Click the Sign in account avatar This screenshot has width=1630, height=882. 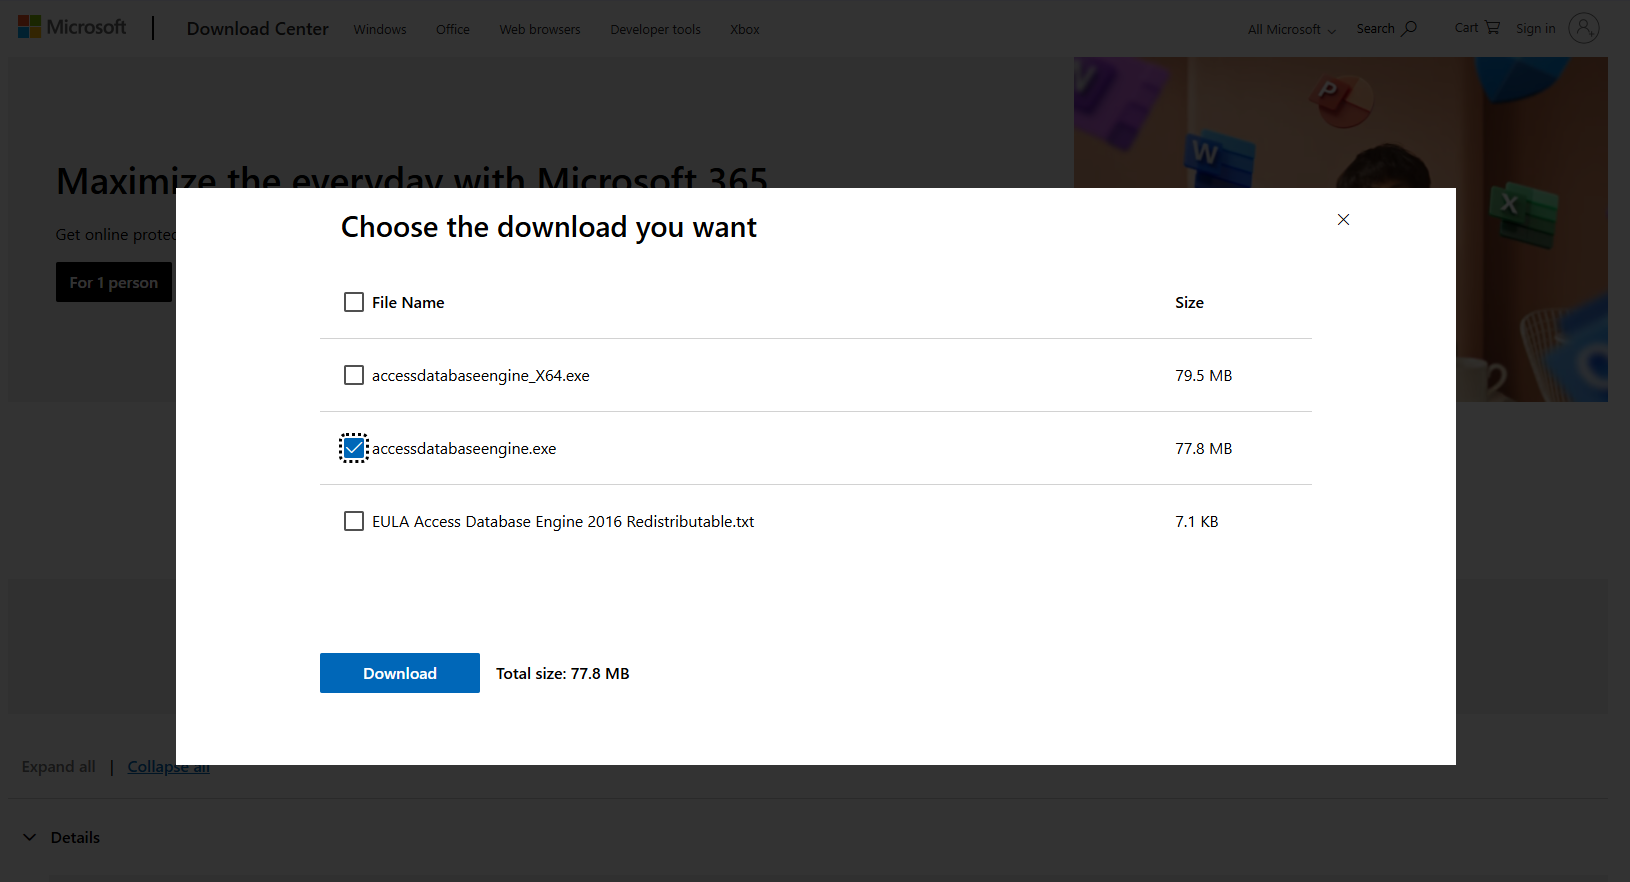point(1584,28)
